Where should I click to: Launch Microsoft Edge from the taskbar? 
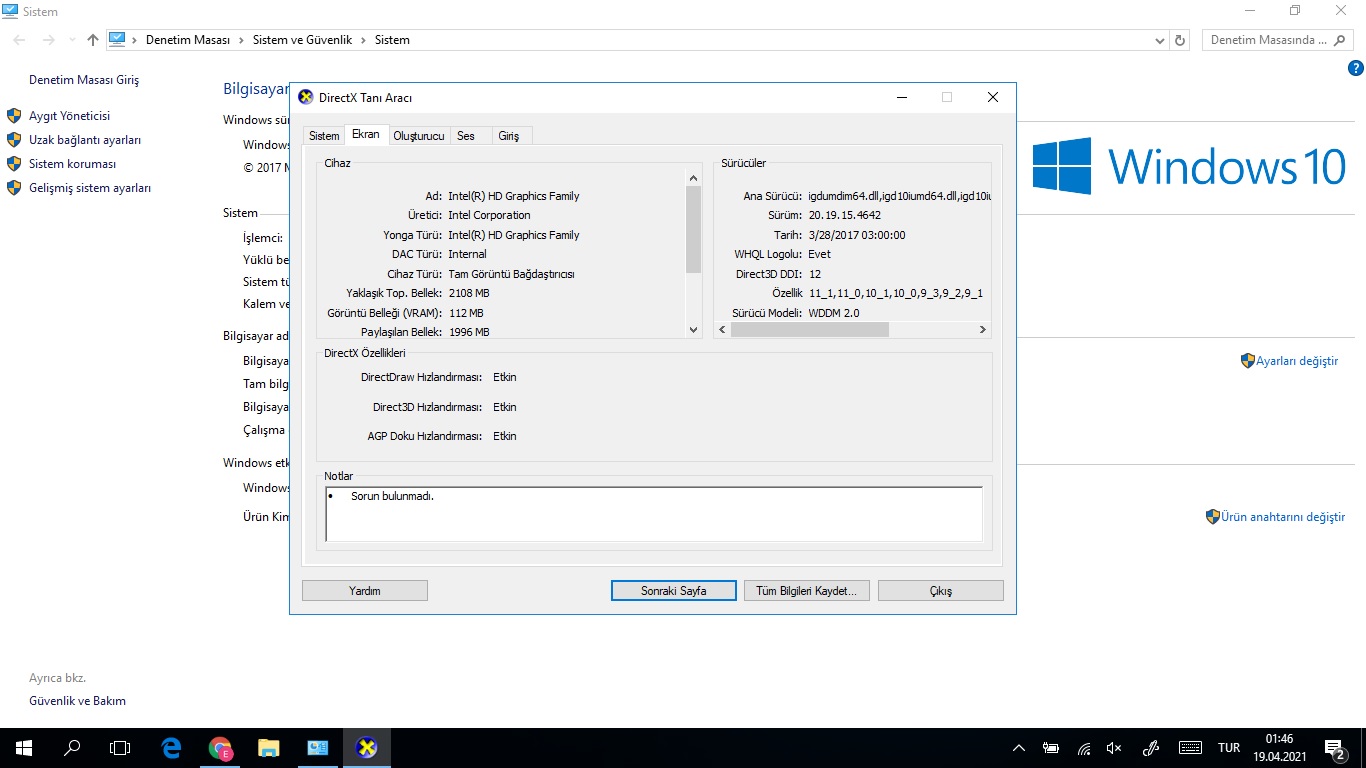point(172,747)
